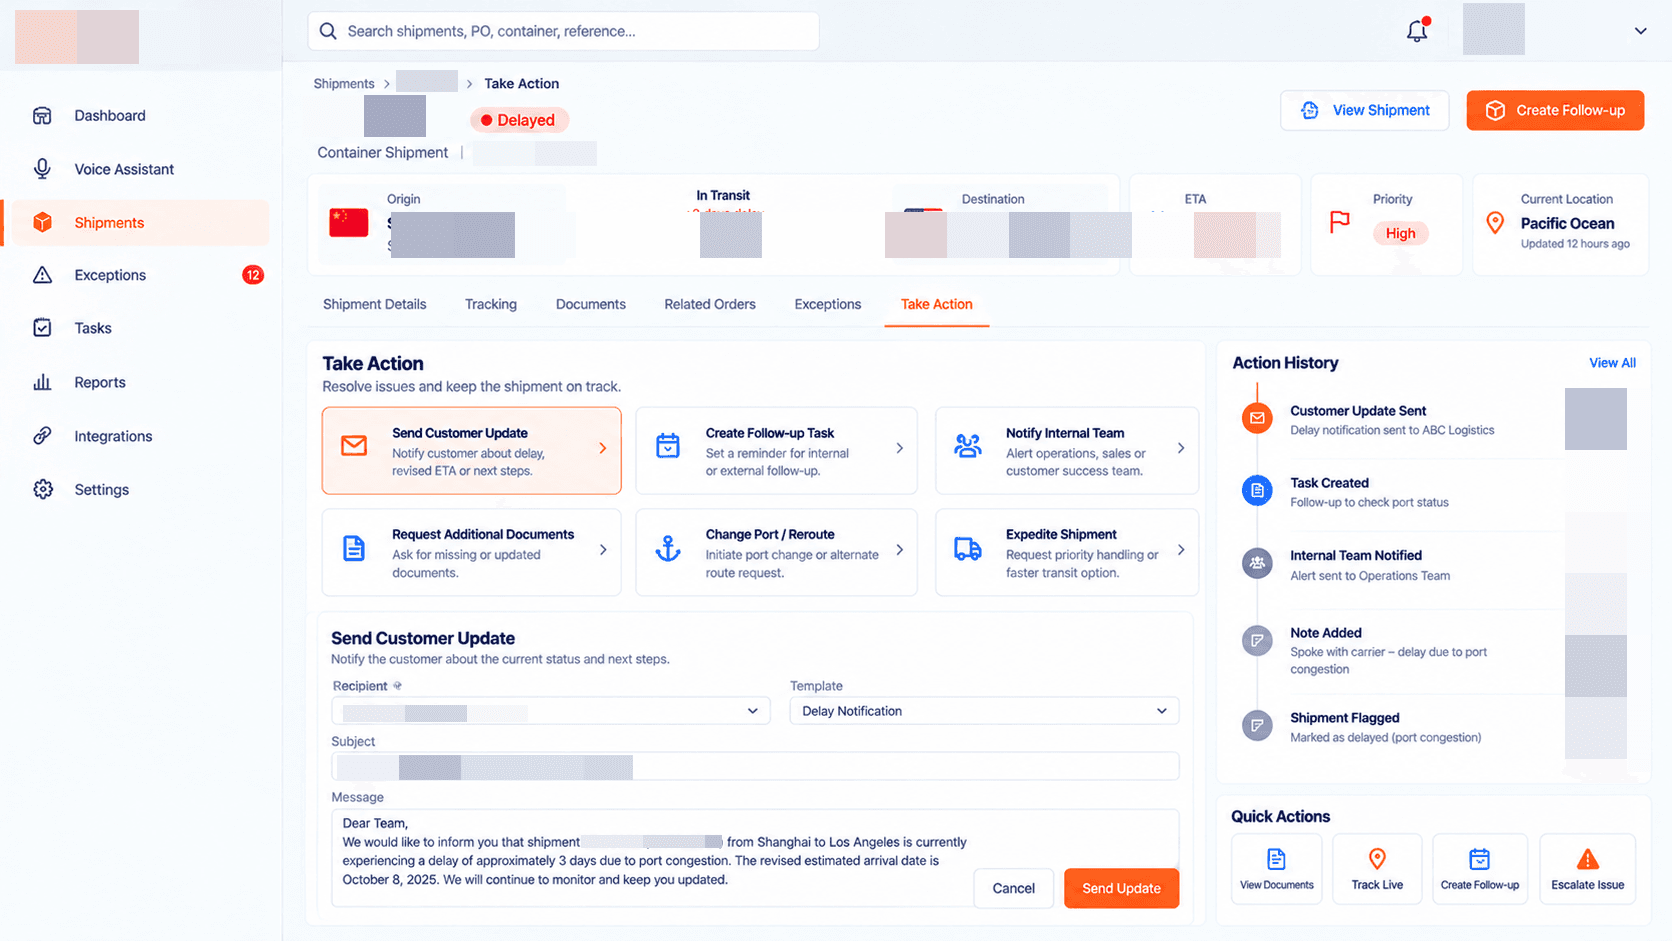Screen dimensions: 1672x941
Task: Click the Exceptions warning triangle icon
Action: (42, 275)
